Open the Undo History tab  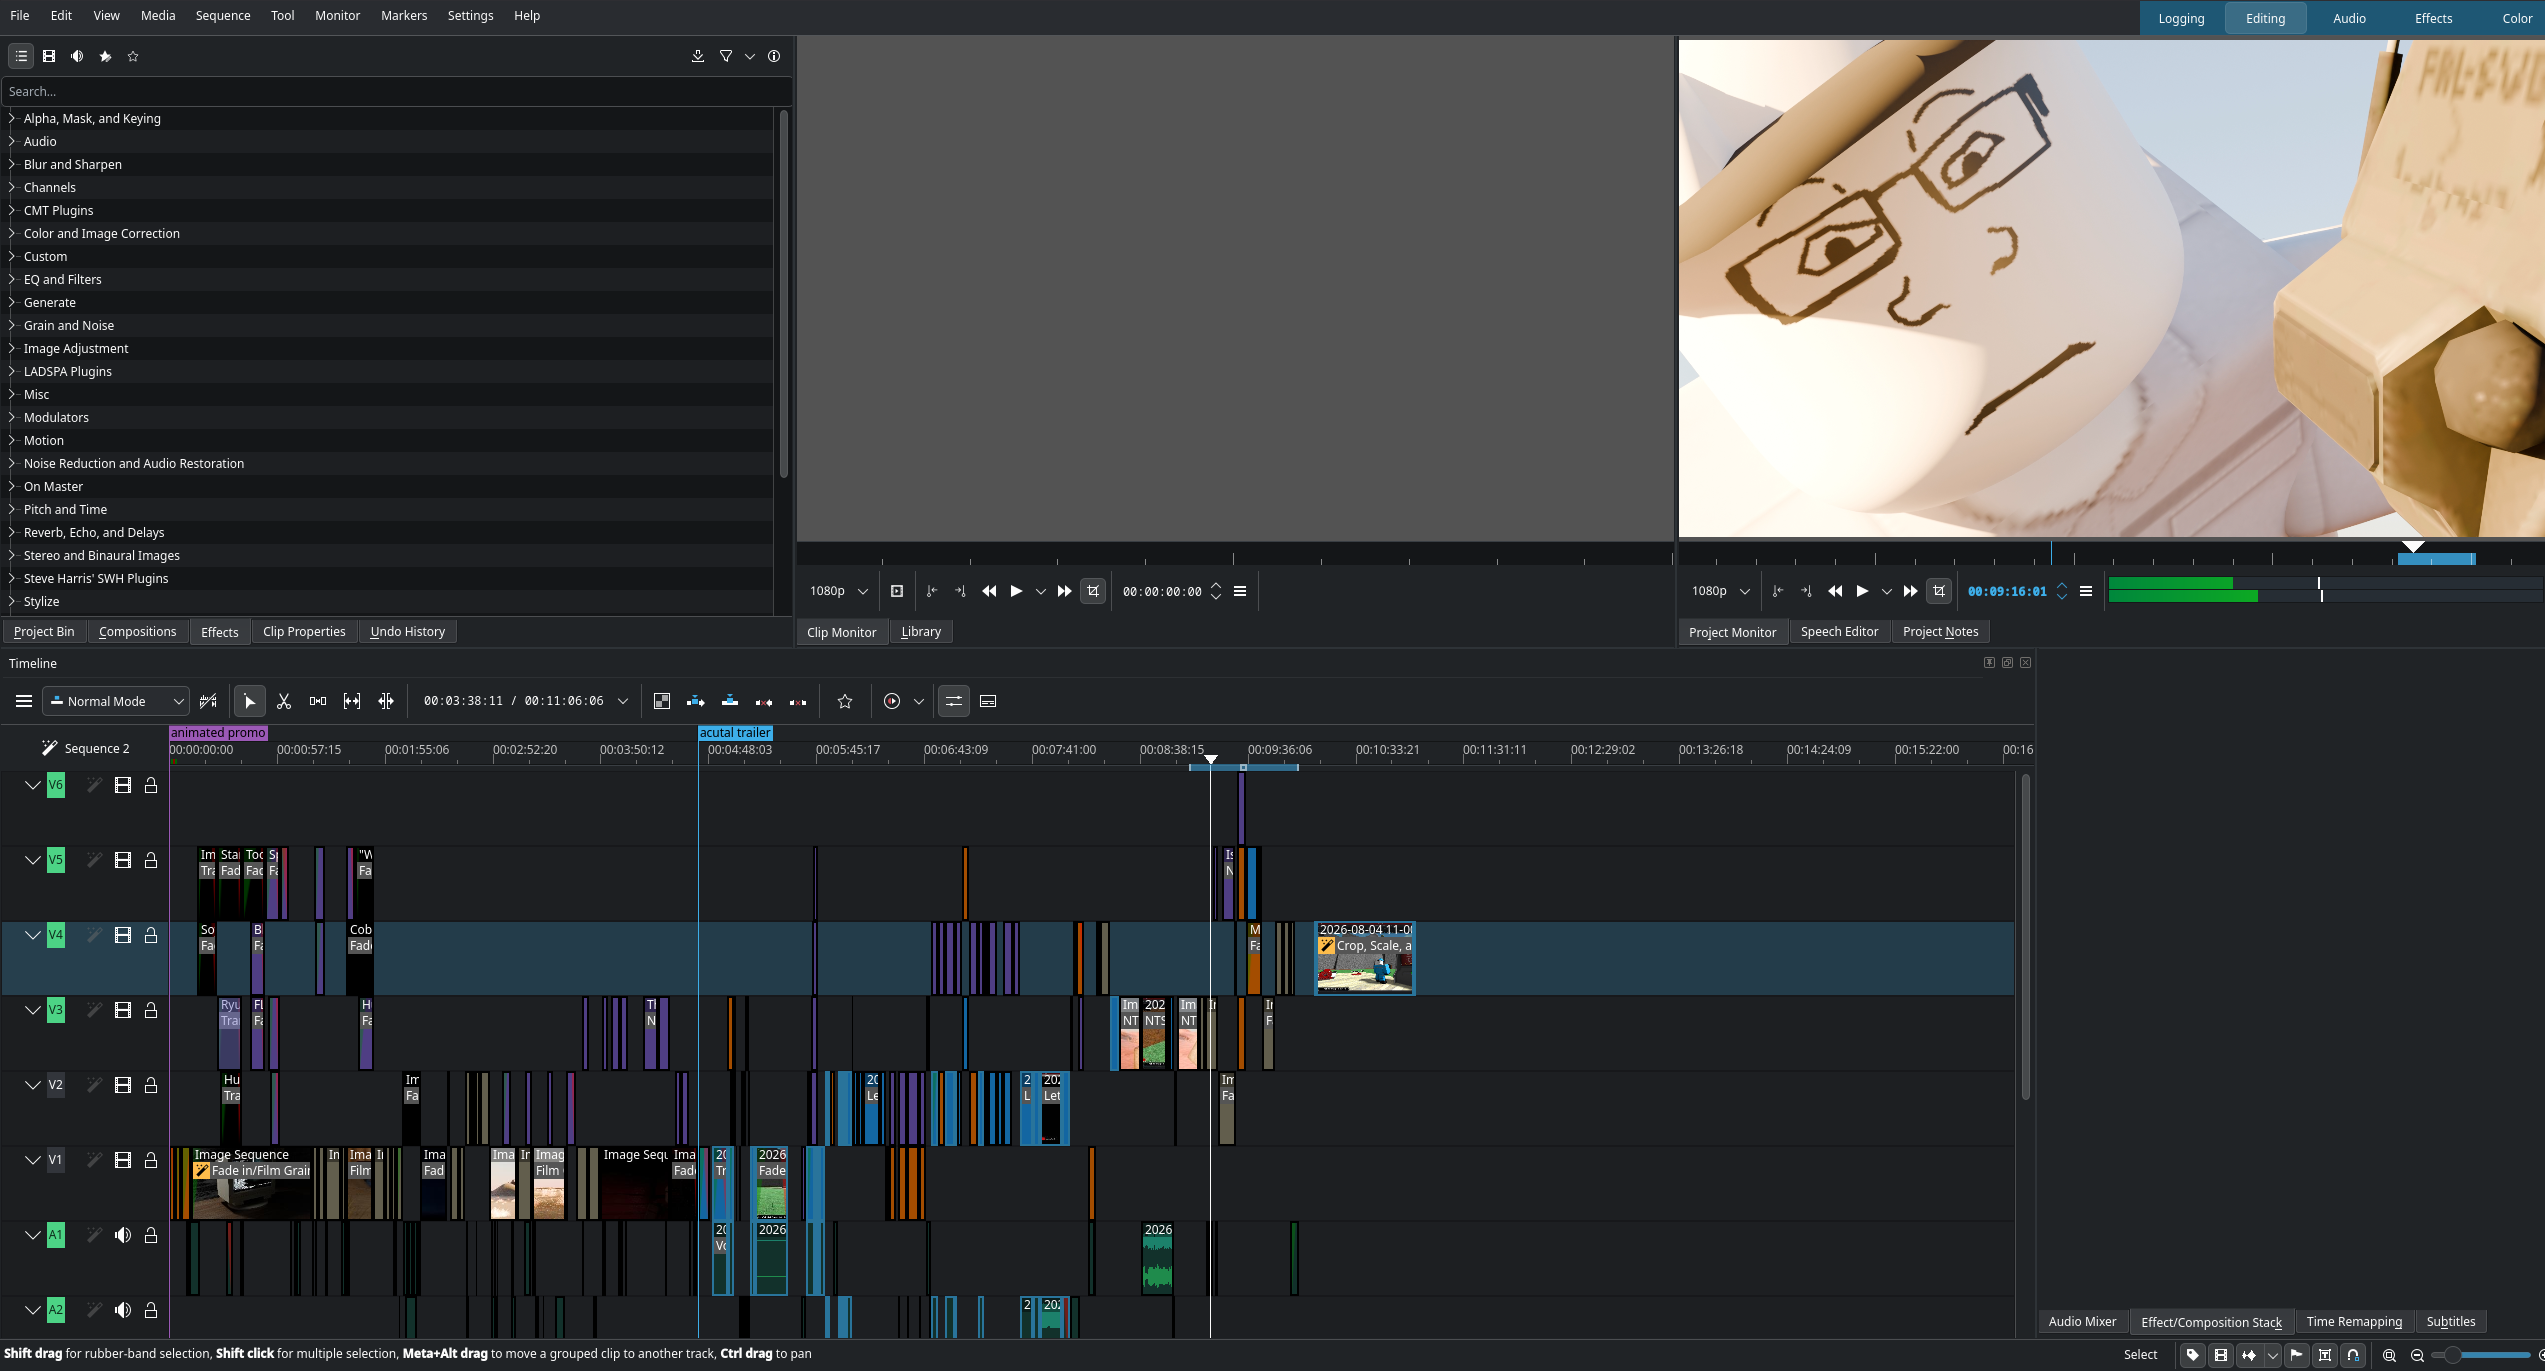coord(408,632)
